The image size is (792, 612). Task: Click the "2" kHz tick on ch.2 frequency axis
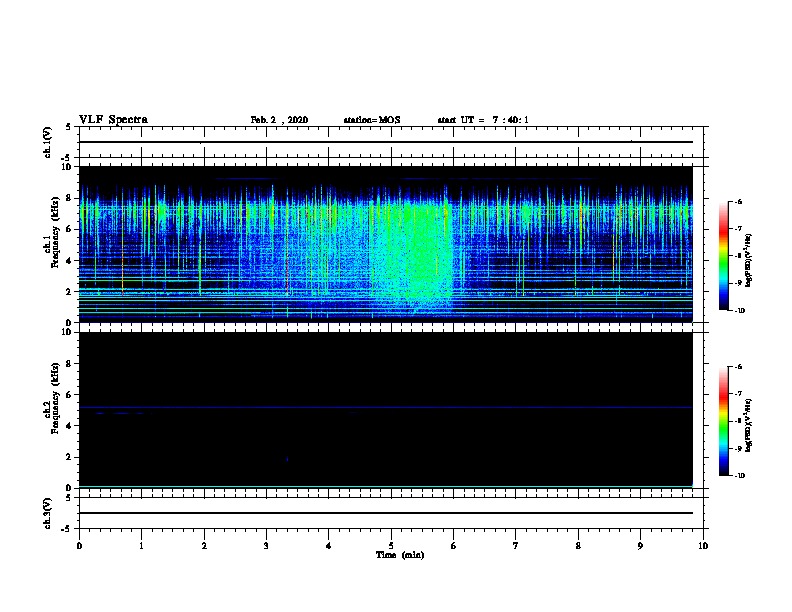coord(70,457)
